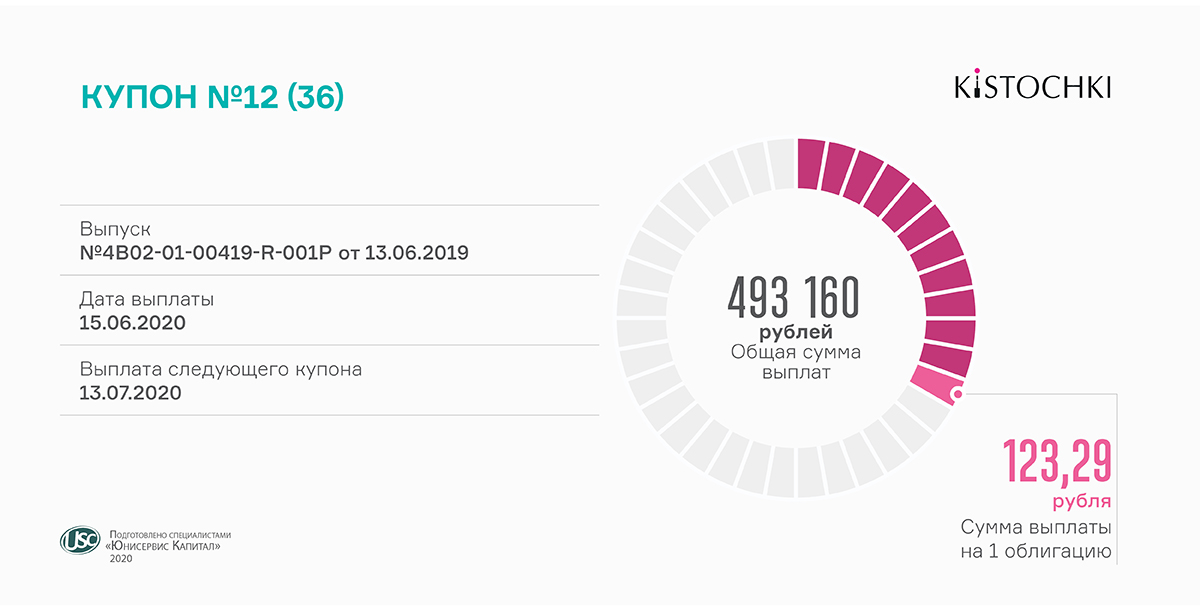Click the small white circle marker on the ring

(x=958, y=394)
